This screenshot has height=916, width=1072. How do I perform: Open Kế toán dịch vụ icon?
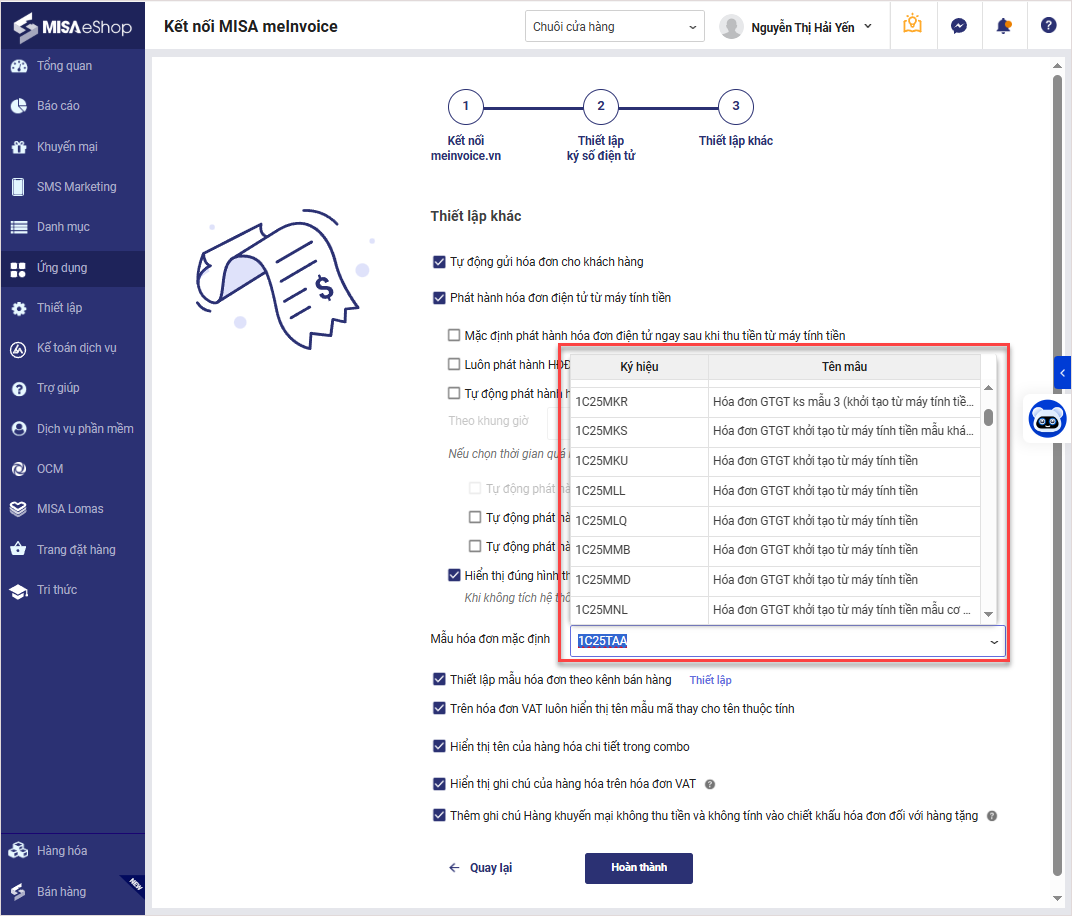pyautogui.click(x=19, y=349)
